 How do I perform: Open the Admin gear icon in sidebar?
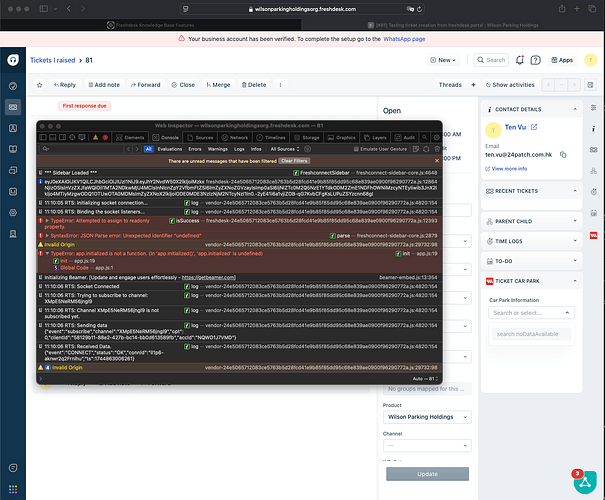(13, 213)
